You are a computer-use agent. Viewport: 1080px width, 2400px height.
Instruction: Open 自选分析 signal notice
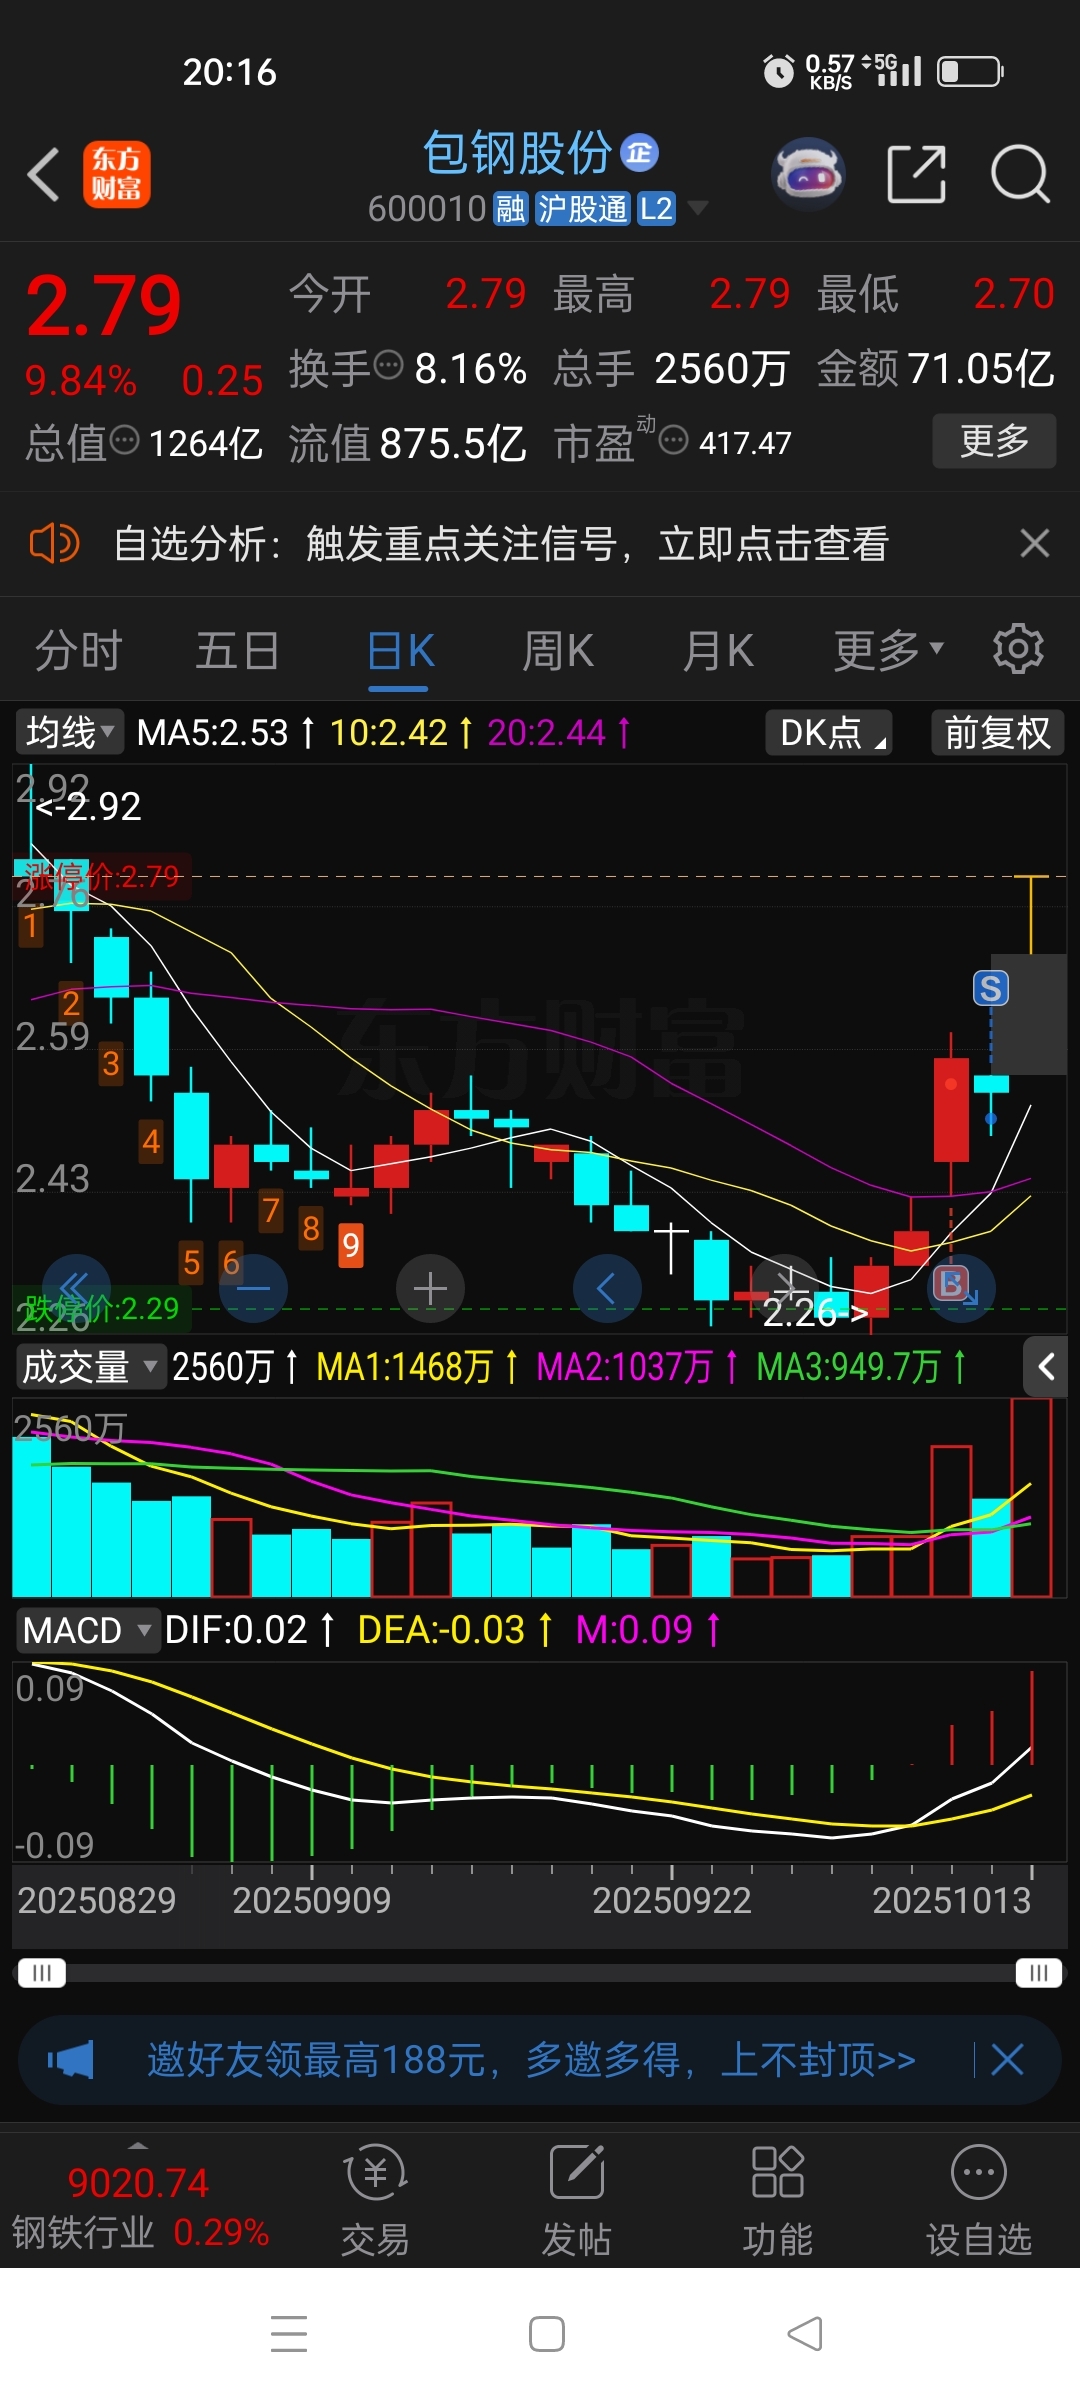click(501, 544)
